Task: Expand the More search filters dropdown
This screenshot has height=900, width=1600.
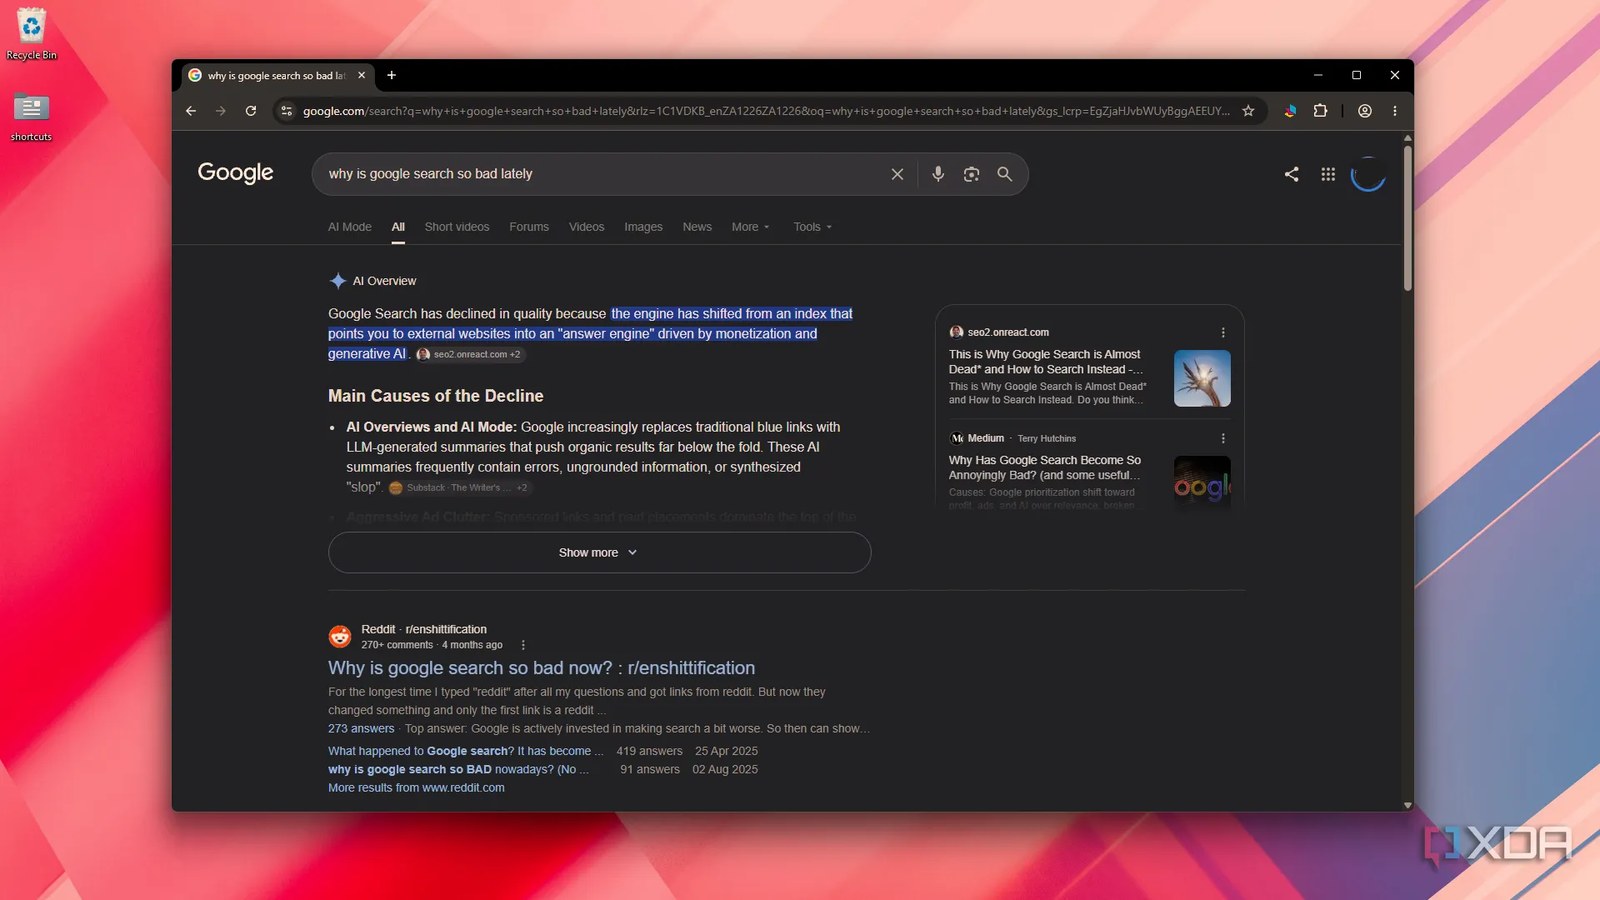Action: pyautogui.click(x=751, y=227)
